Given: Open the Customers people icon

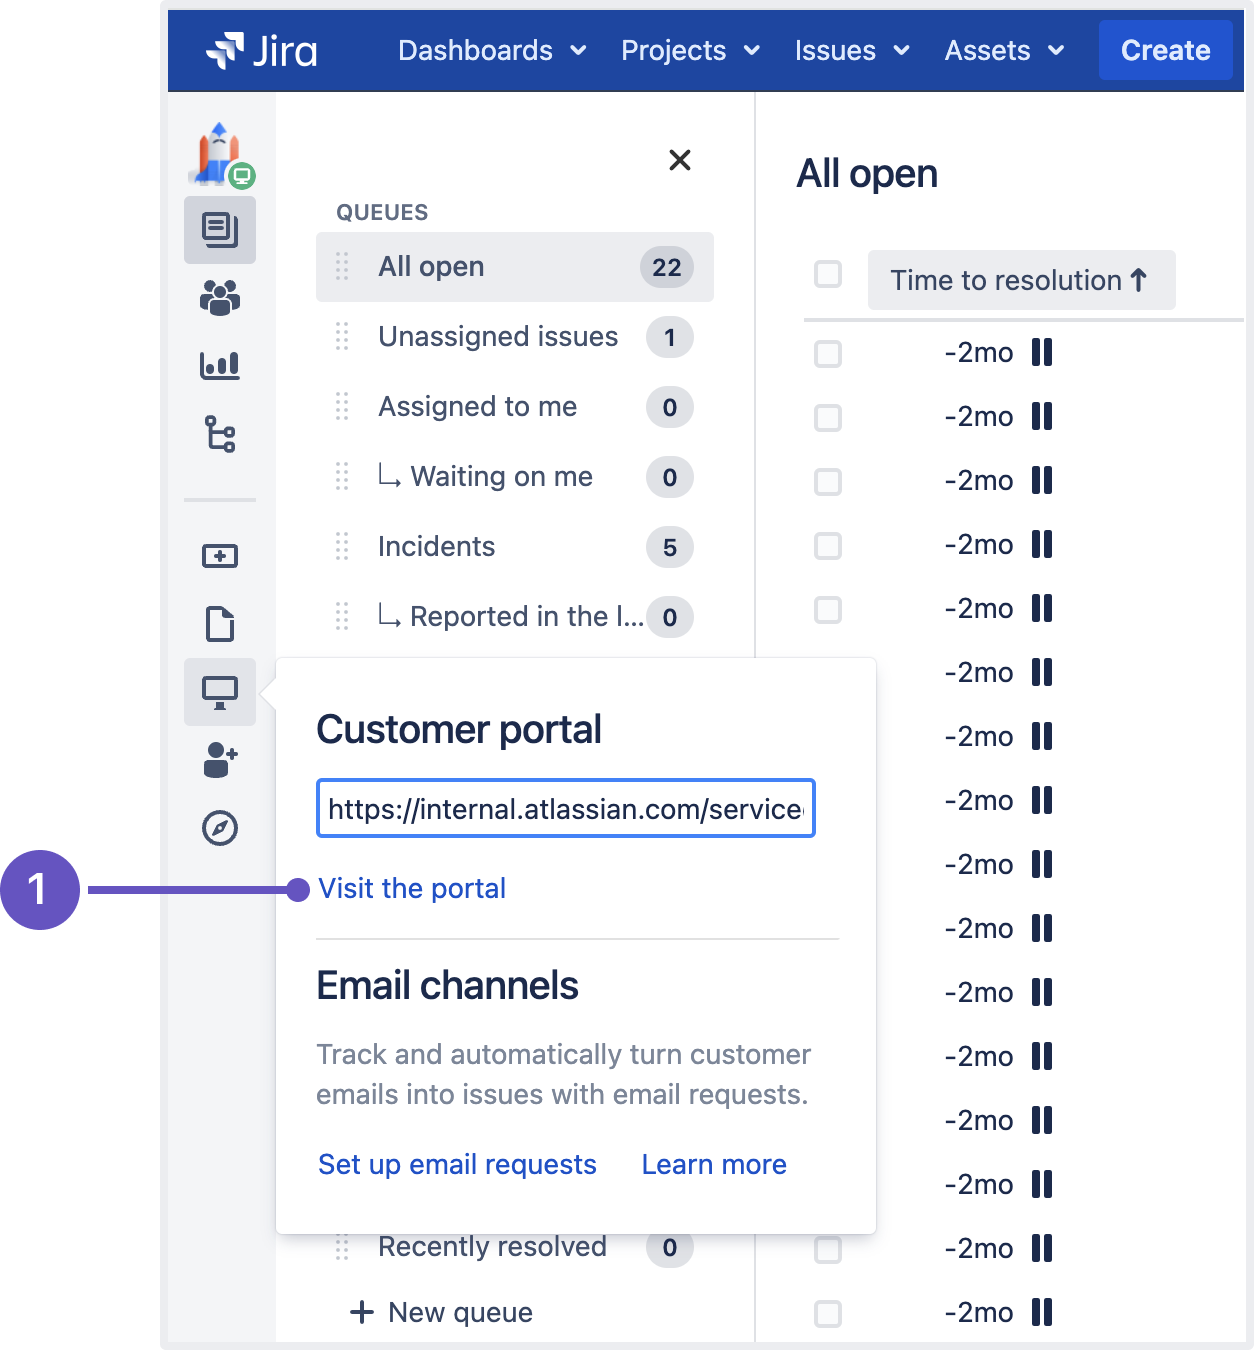Looking at the screenshot, I should (x=220, y=297).
